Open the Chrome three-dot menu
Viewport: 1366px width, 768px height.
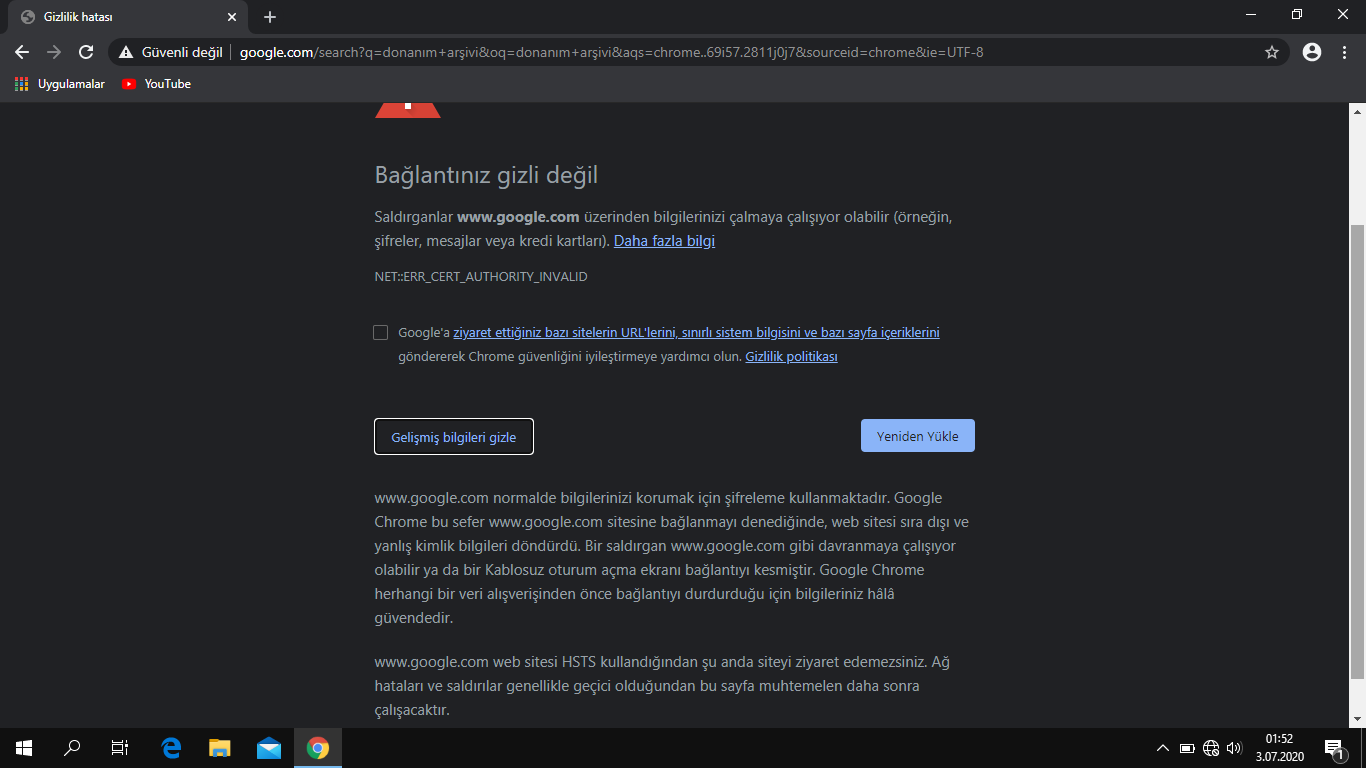click(1344, 52)
